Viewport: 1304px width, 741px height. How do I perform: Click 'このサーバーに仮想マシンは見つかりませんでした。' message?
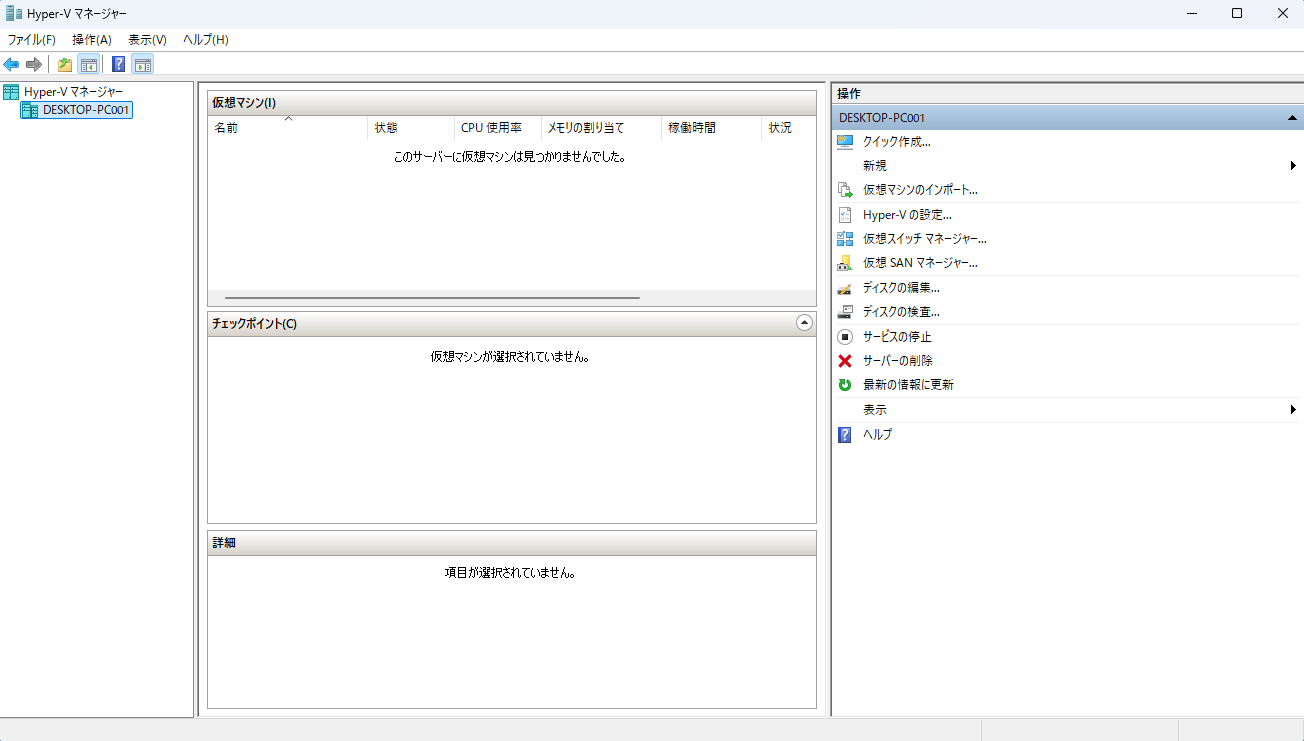tap(510, 157)
